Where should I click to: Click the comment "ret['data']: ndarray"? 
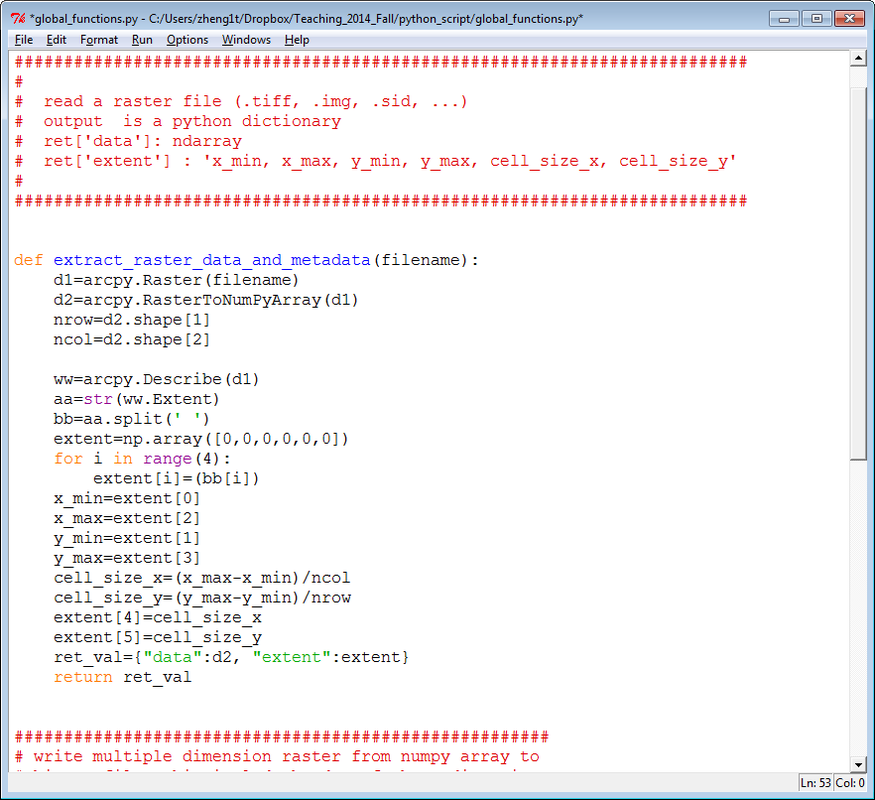(143, 141)
